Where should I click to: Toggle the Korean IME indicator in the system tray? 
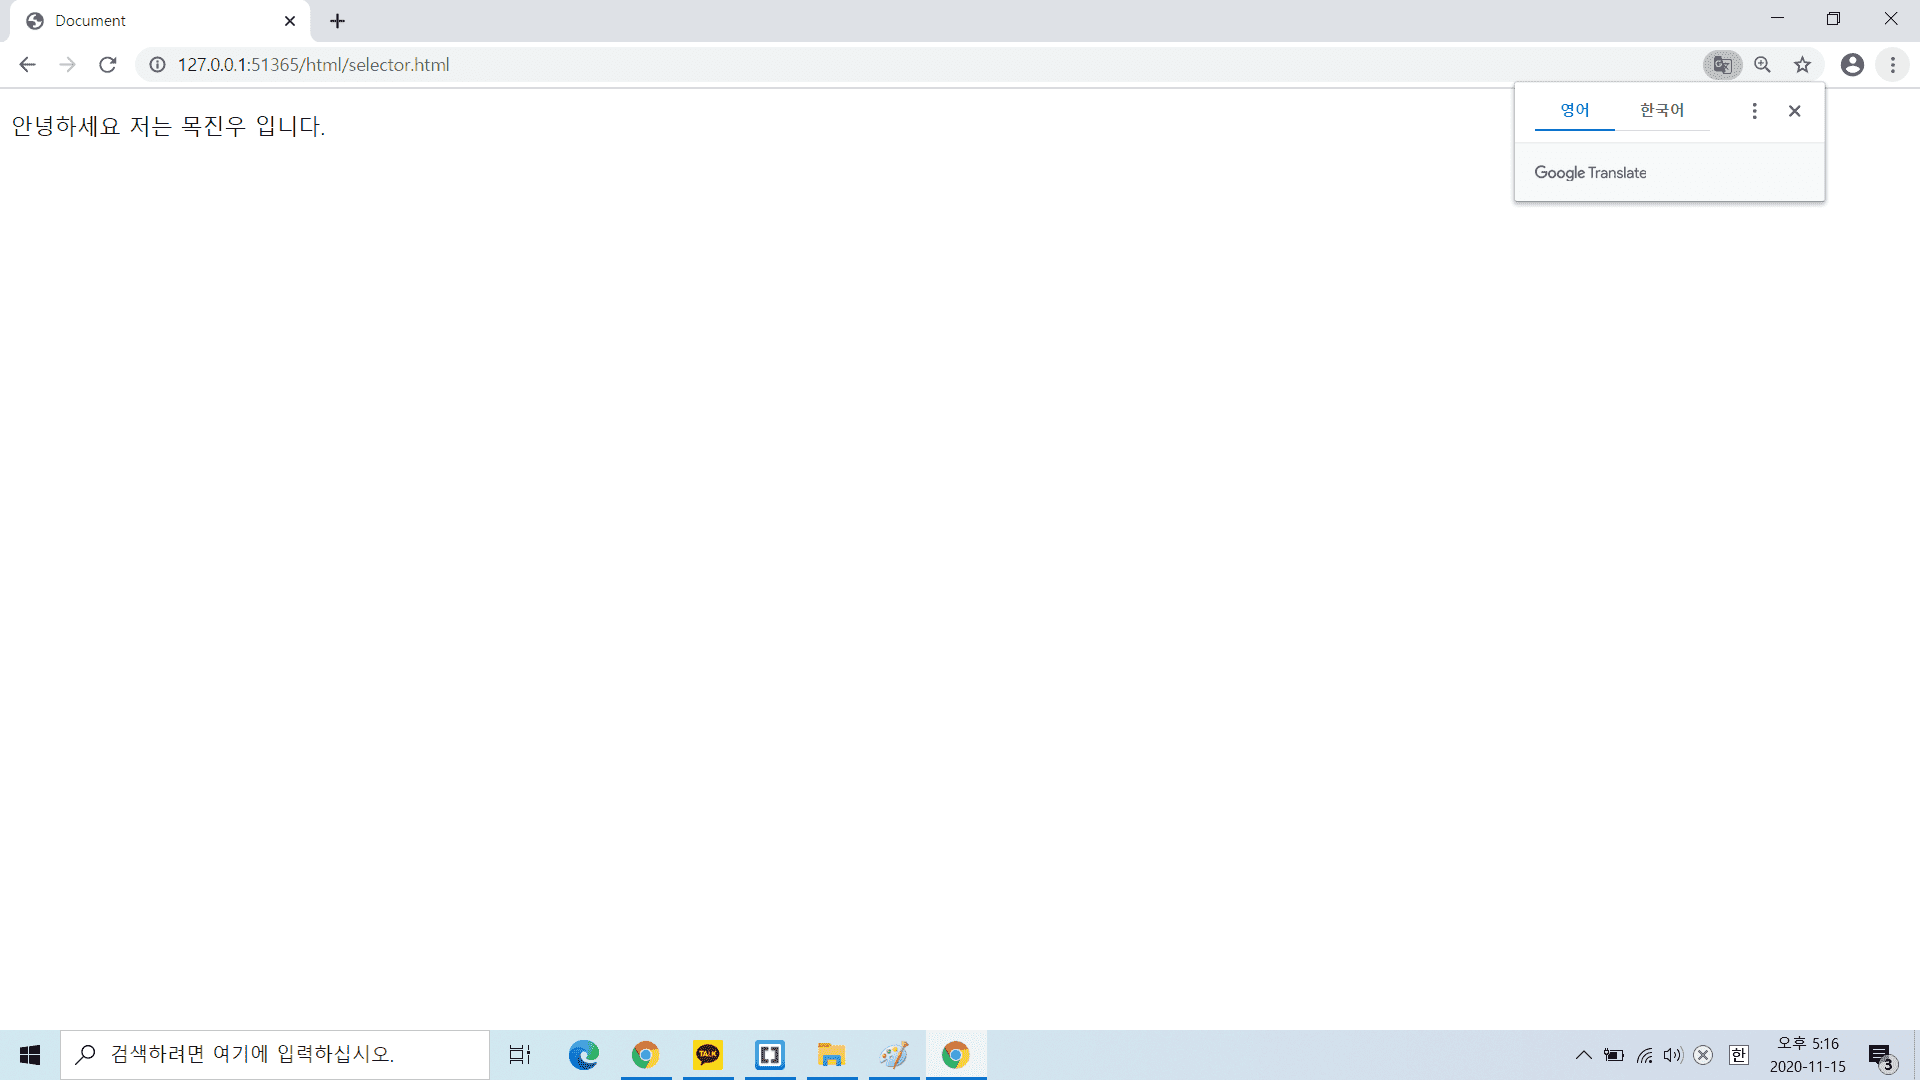click(1739, 1055)
